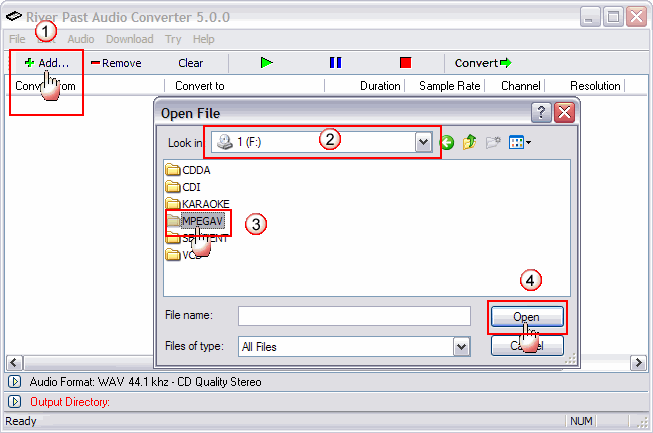Click the Channel column header
653x433 pixels.
[x=516, y=86]
